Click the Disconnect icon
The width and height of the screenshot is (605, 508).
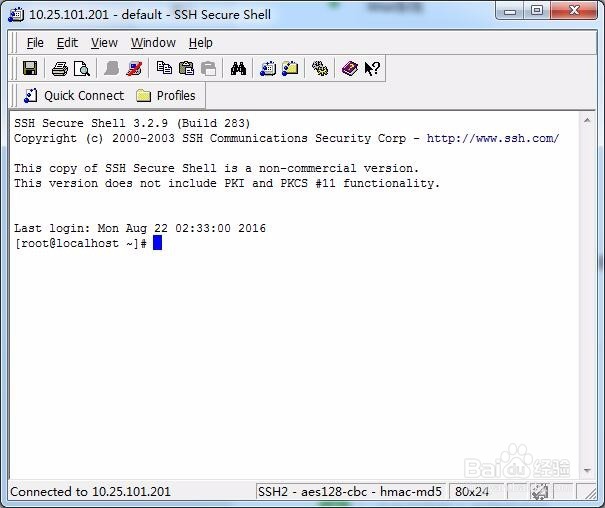[x=134, y=69]
